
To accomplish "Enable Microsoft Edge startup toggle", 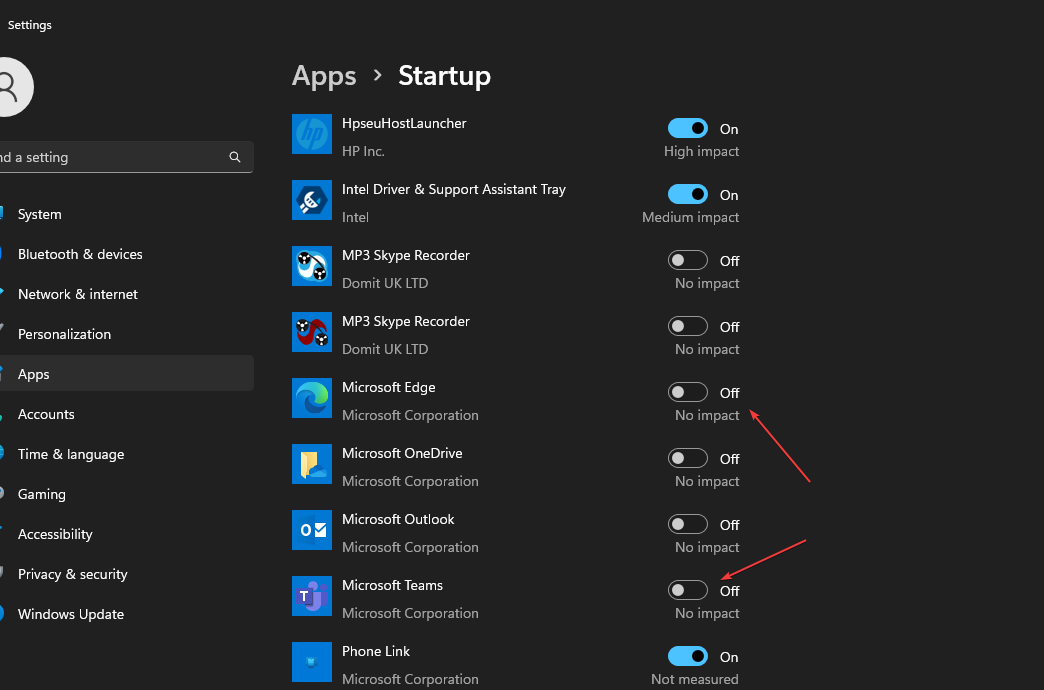I will click(x=688, y=392).
